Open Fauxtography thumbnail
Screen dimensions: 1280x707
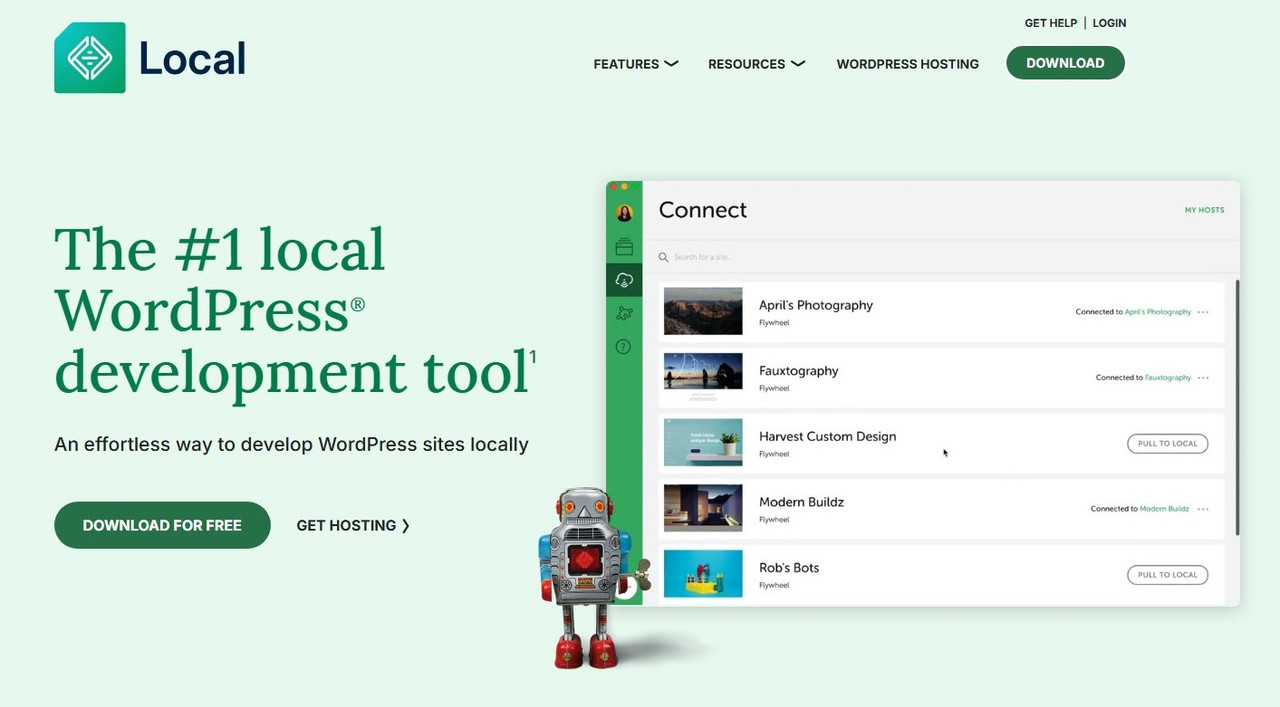(703, 377)
